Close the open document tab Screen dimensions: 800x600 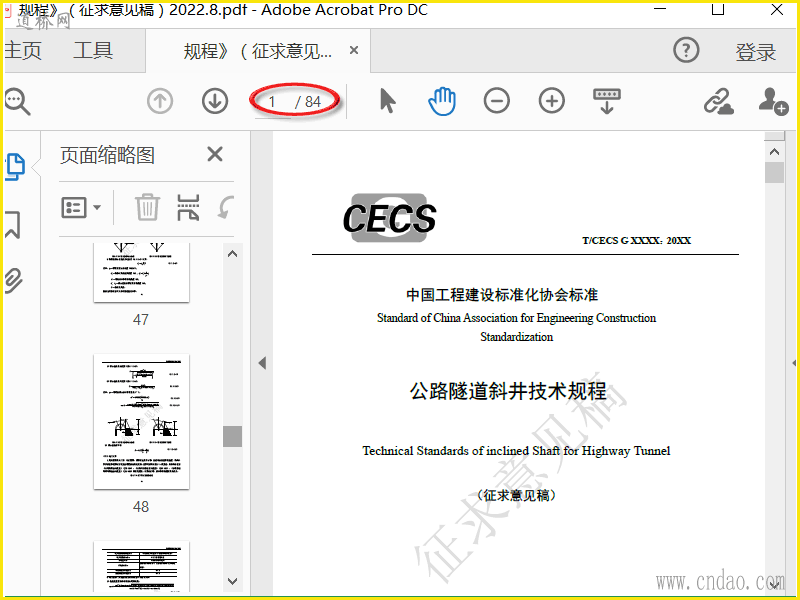(x=354, y=50)
